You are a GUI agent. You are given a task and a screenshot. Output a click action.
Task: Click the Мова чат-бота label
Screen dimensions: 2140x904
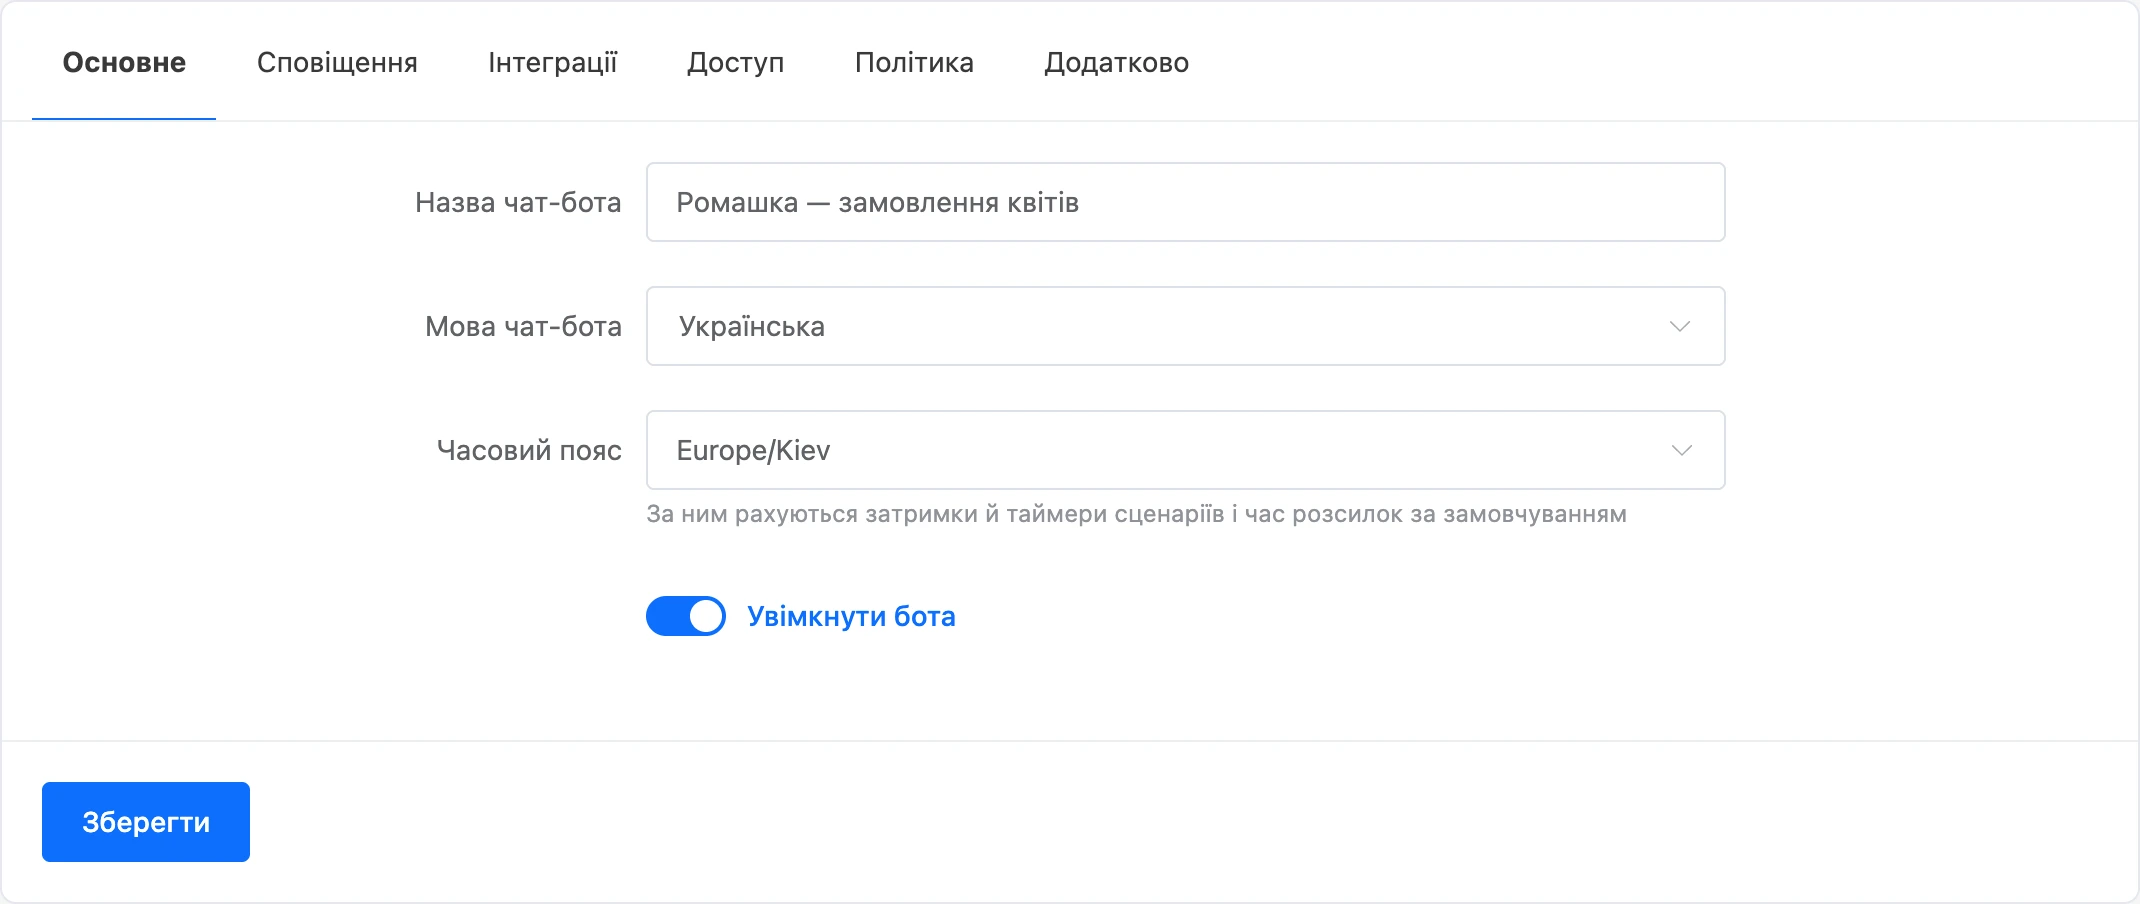[x=523, y=326]
